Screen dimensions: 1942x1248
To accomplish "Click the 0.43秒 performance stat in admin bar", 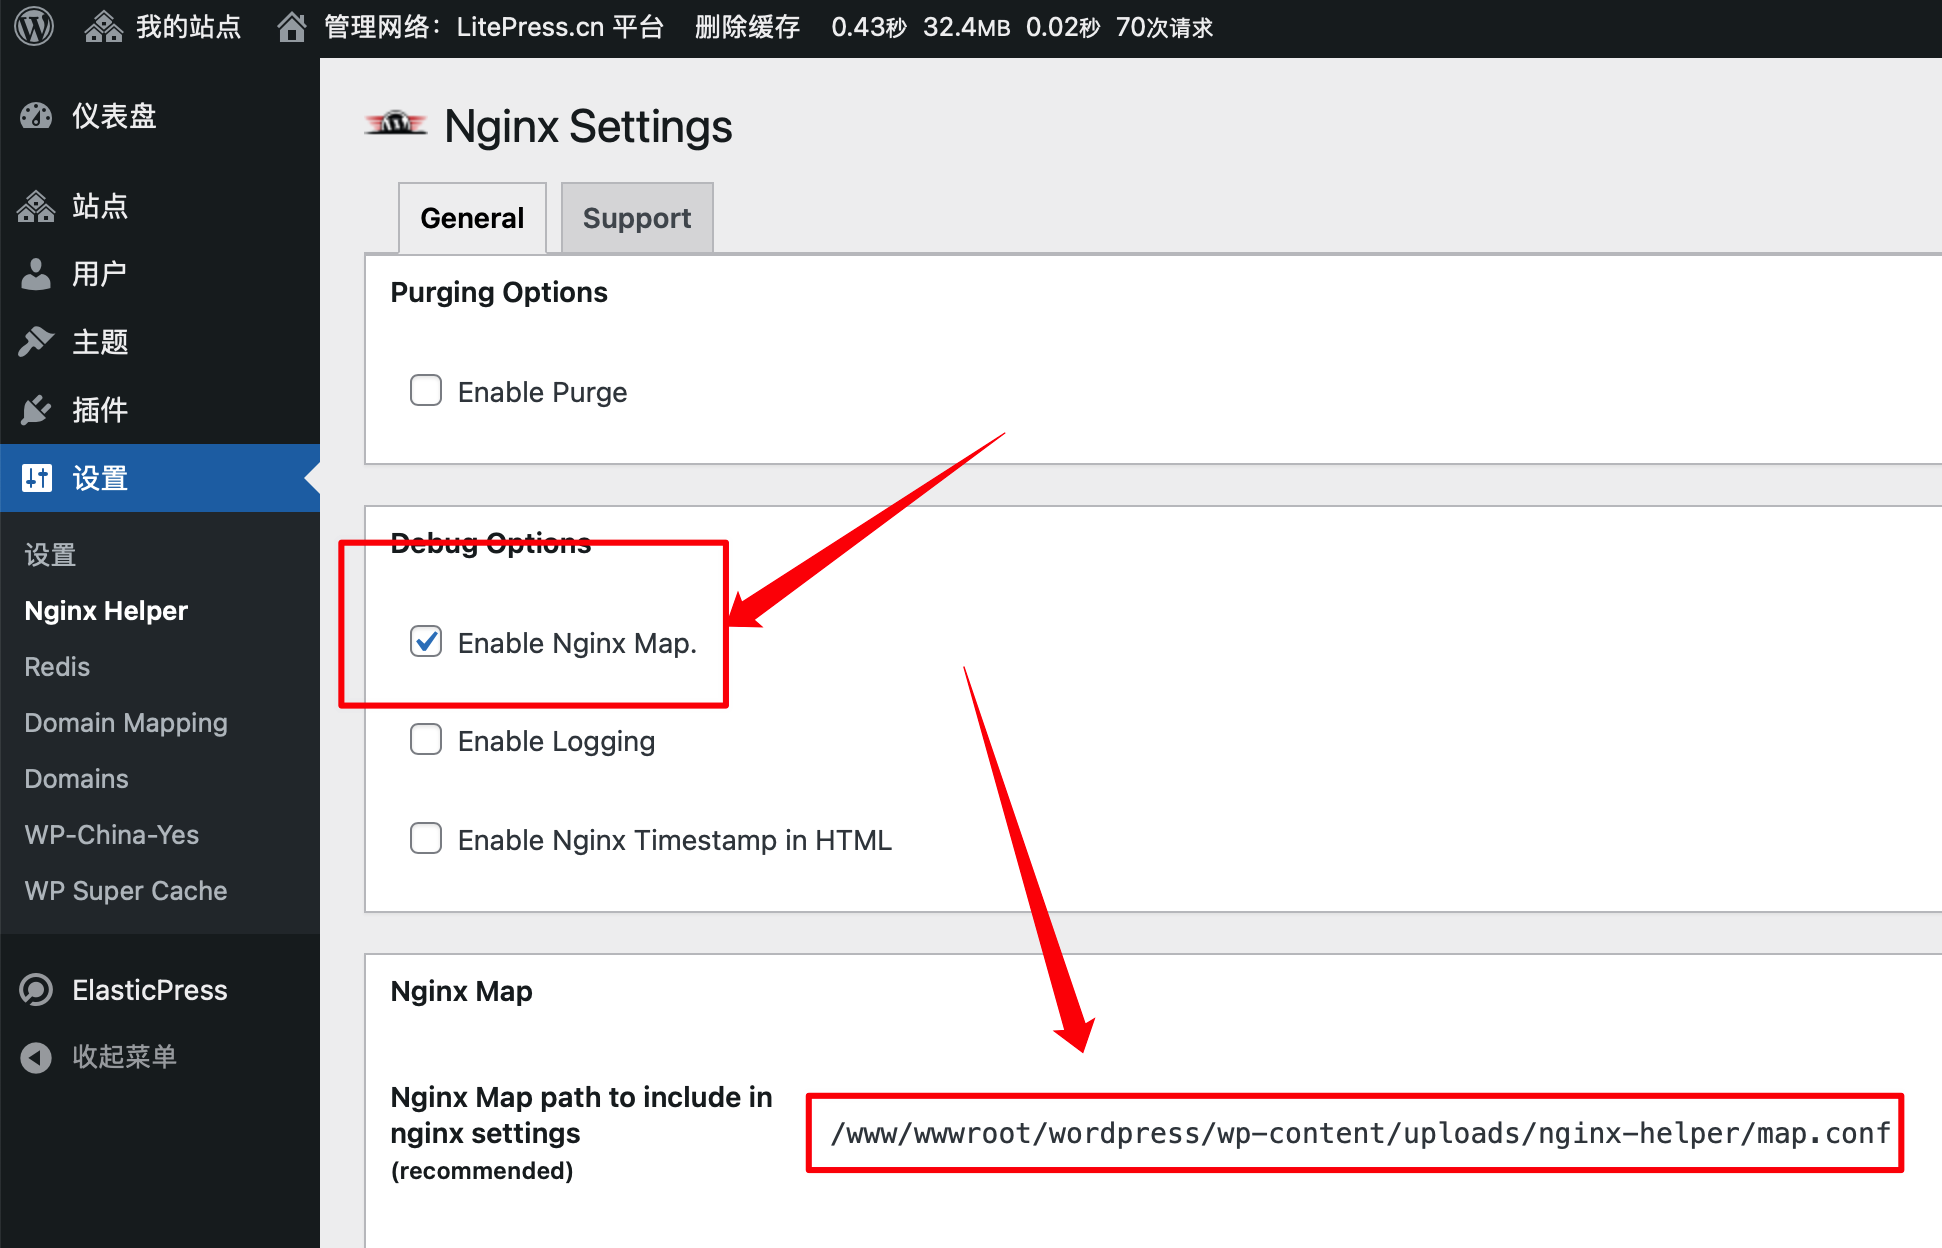I will (869, 27).
